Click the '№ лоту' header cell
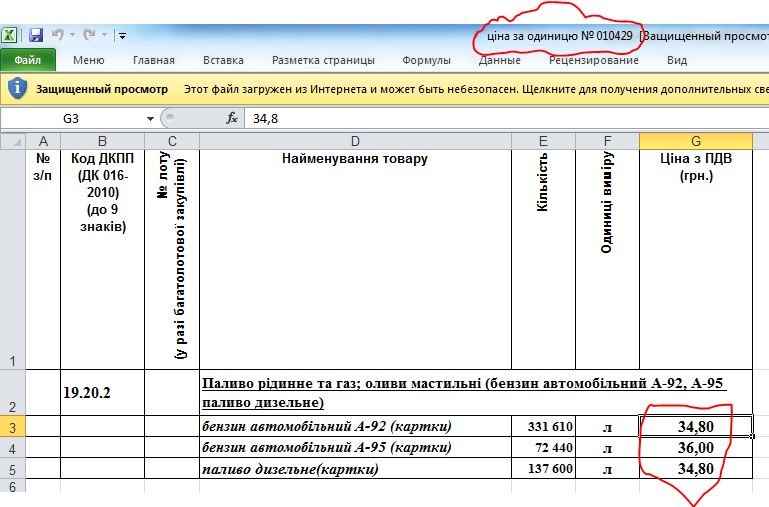The width and height of the screenshot is (769, 507). click(172, 259)
